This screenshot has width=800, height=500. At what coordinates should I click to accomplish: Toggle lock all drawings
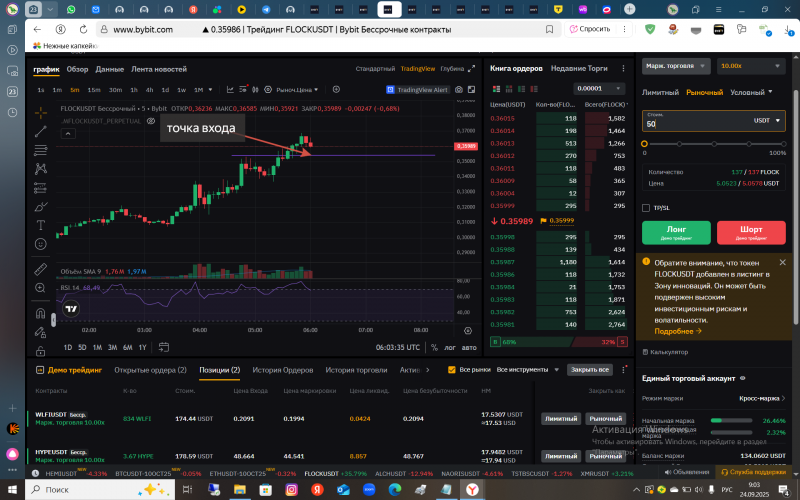(41, 351)
